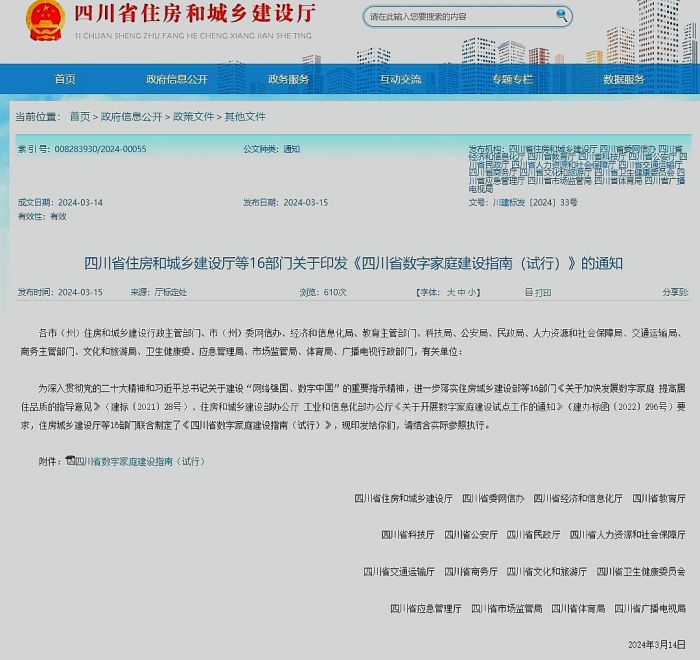Image resolution: width=700 pixels, height=660 pixels.
Task: Click the 公文种类 通知 label
Action: [x=271, y=149]
